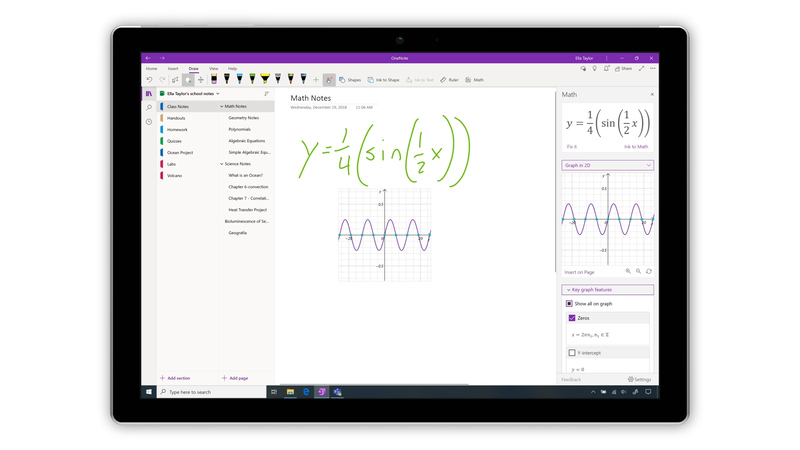Open the View ribbon tab

coord(213,69)
